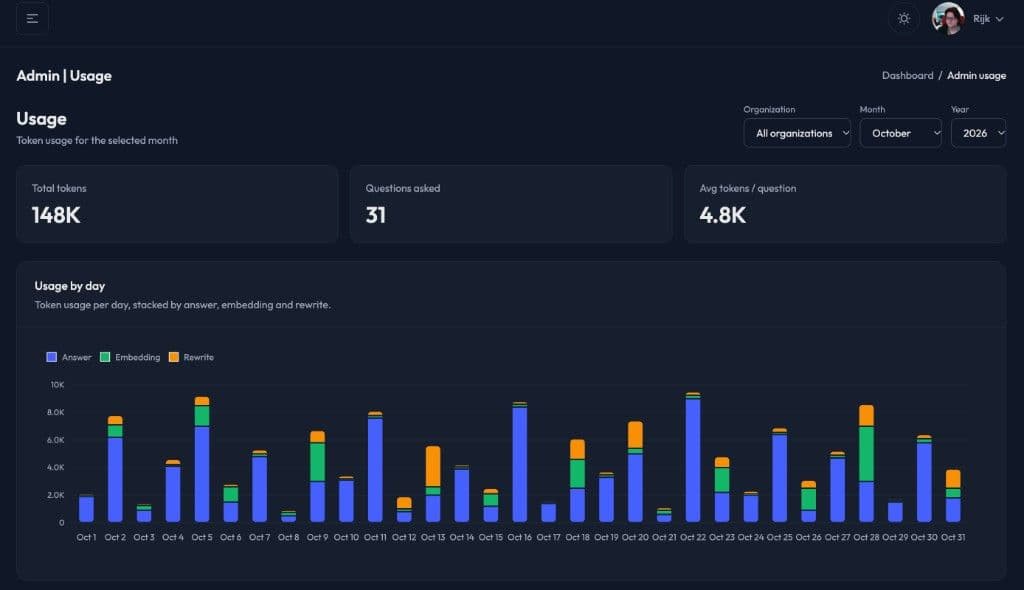Click the Oct 22 bar
The image size is (1024, 590).
pyautogui.click(x=693, y=457)
